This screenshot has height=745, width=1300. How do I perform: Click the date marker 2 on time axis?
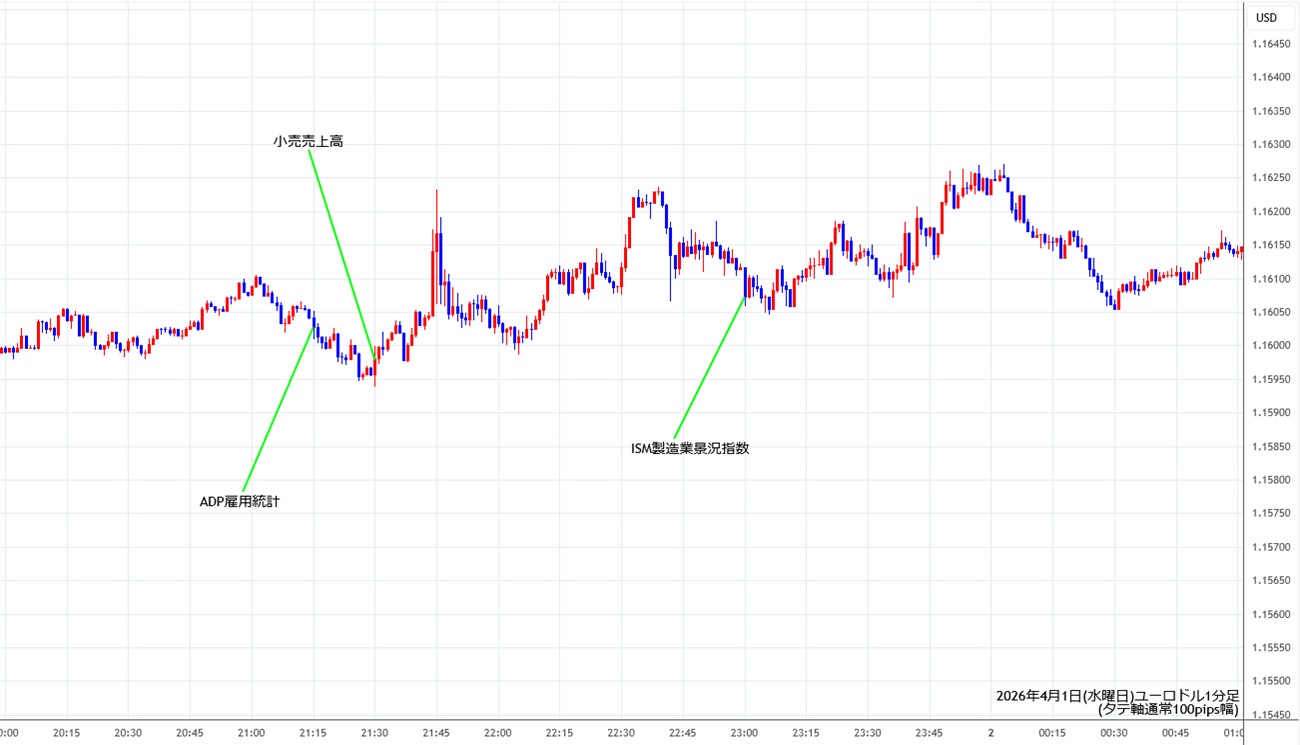point(991,733)
